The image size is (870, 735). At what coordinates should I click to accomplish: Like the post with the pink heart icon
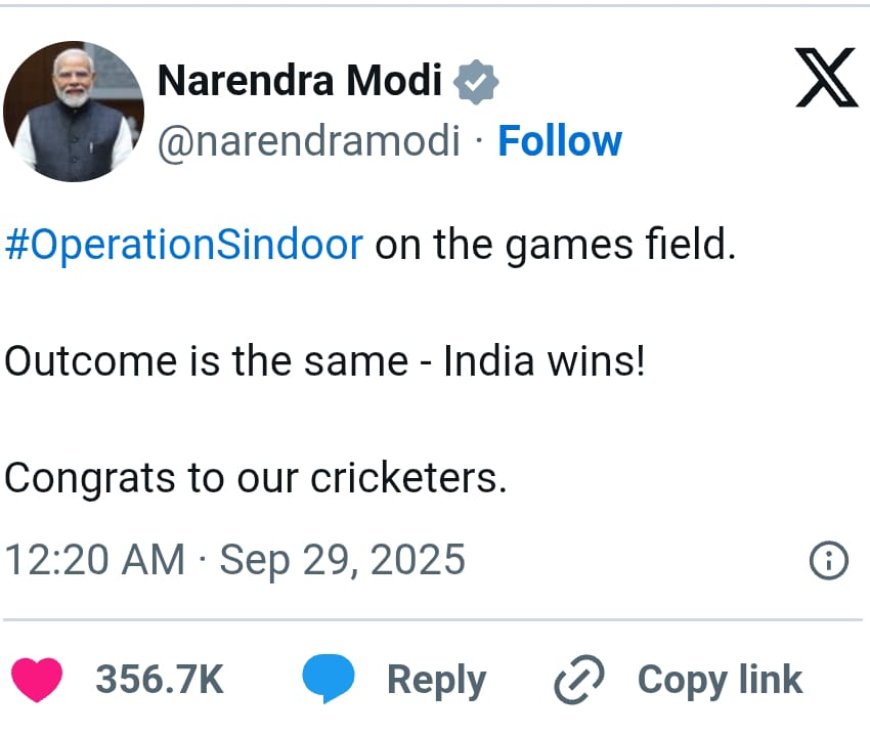38,680
